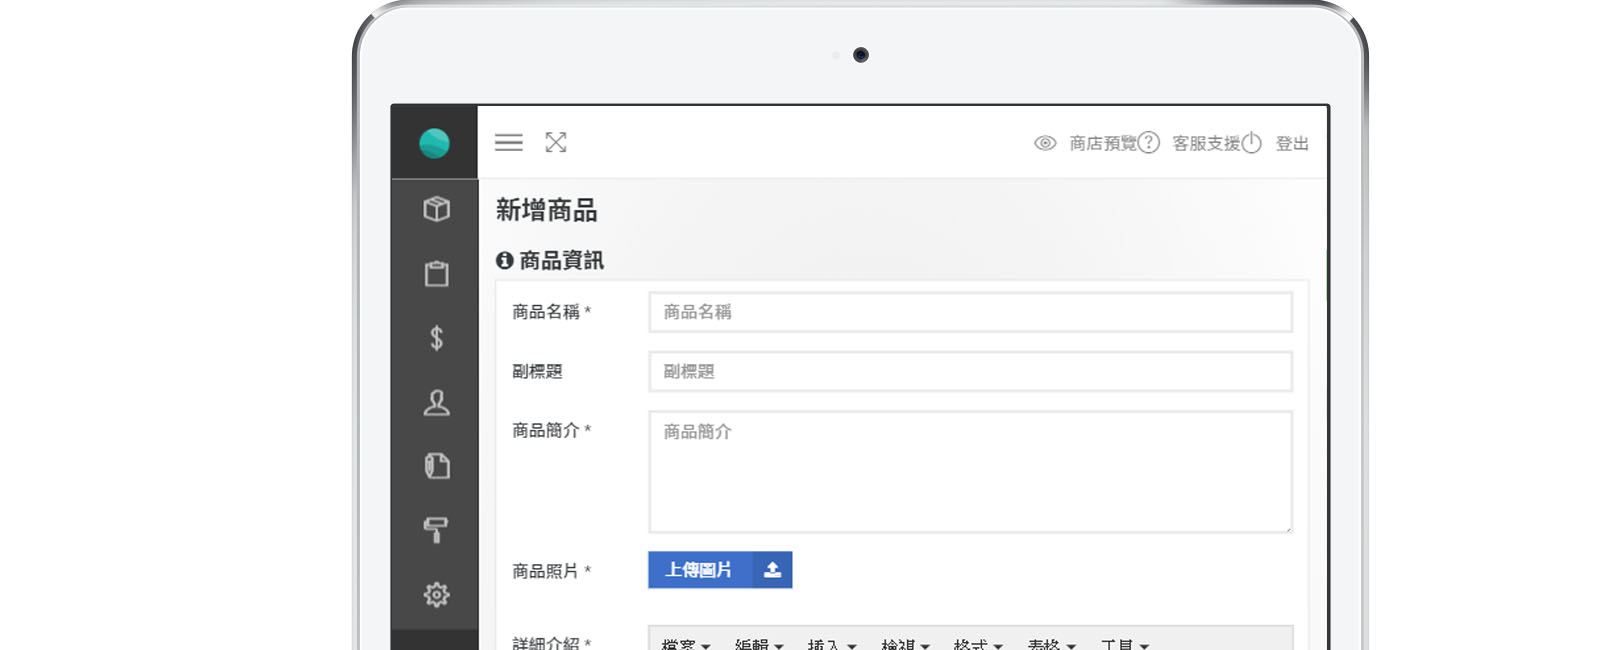Image resolution: width=1600 pixels, height=650 pixels.
Task: Click the 登出 logout link
Action: point(1292,143)
